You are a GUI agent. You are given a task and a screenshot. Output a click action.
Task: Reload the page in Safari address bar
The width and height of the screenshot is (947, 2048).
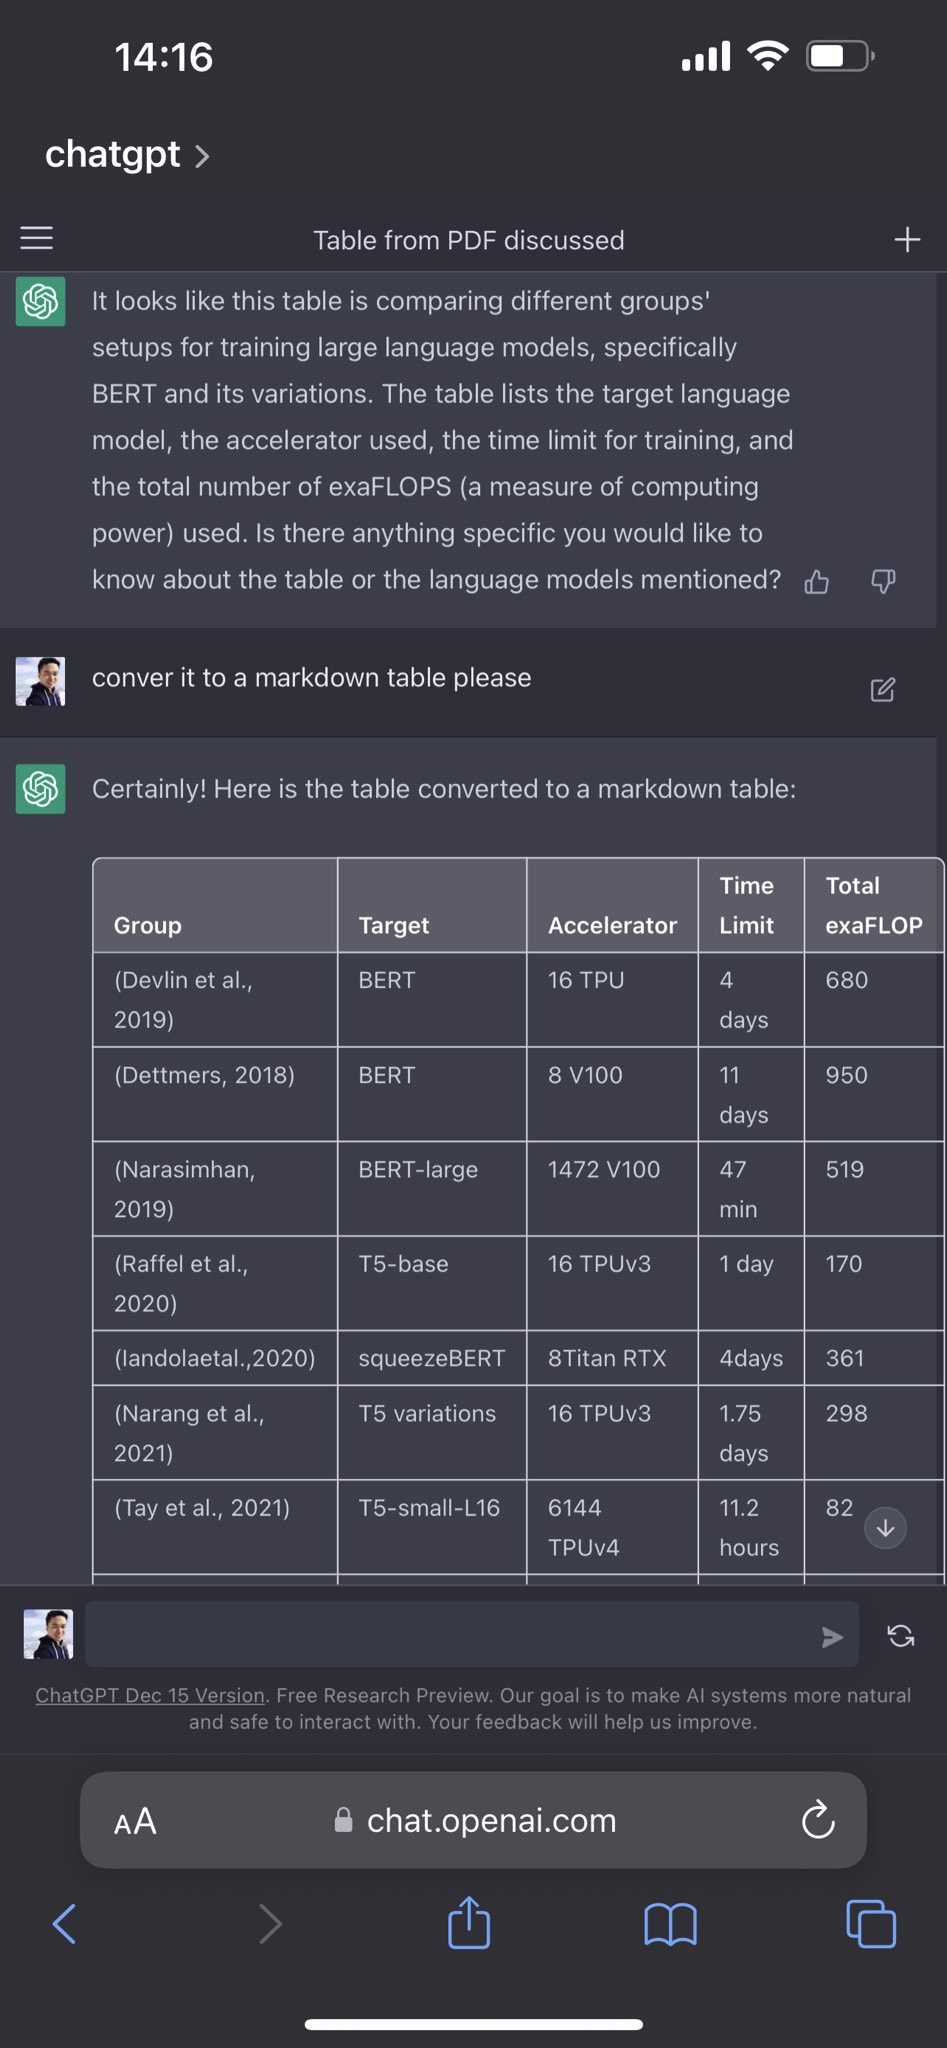tap(818, 1820)
